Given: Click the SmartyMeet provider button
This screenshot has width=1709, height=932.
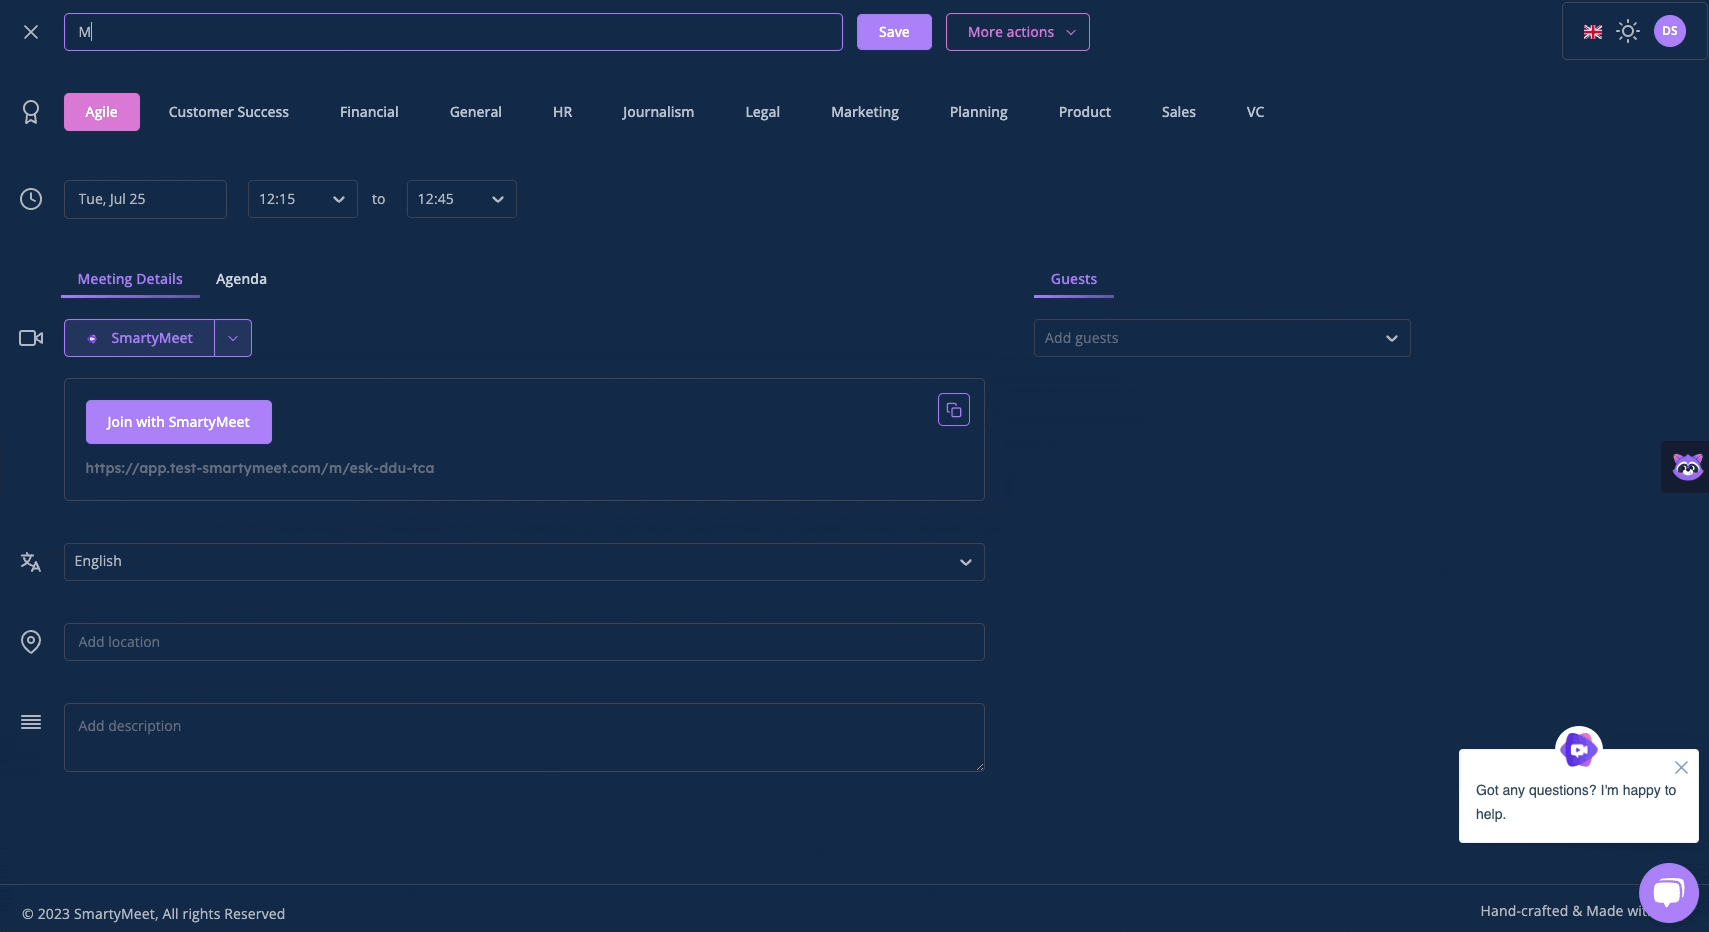Looking at the screenshot, I should [x=139, y=338].
